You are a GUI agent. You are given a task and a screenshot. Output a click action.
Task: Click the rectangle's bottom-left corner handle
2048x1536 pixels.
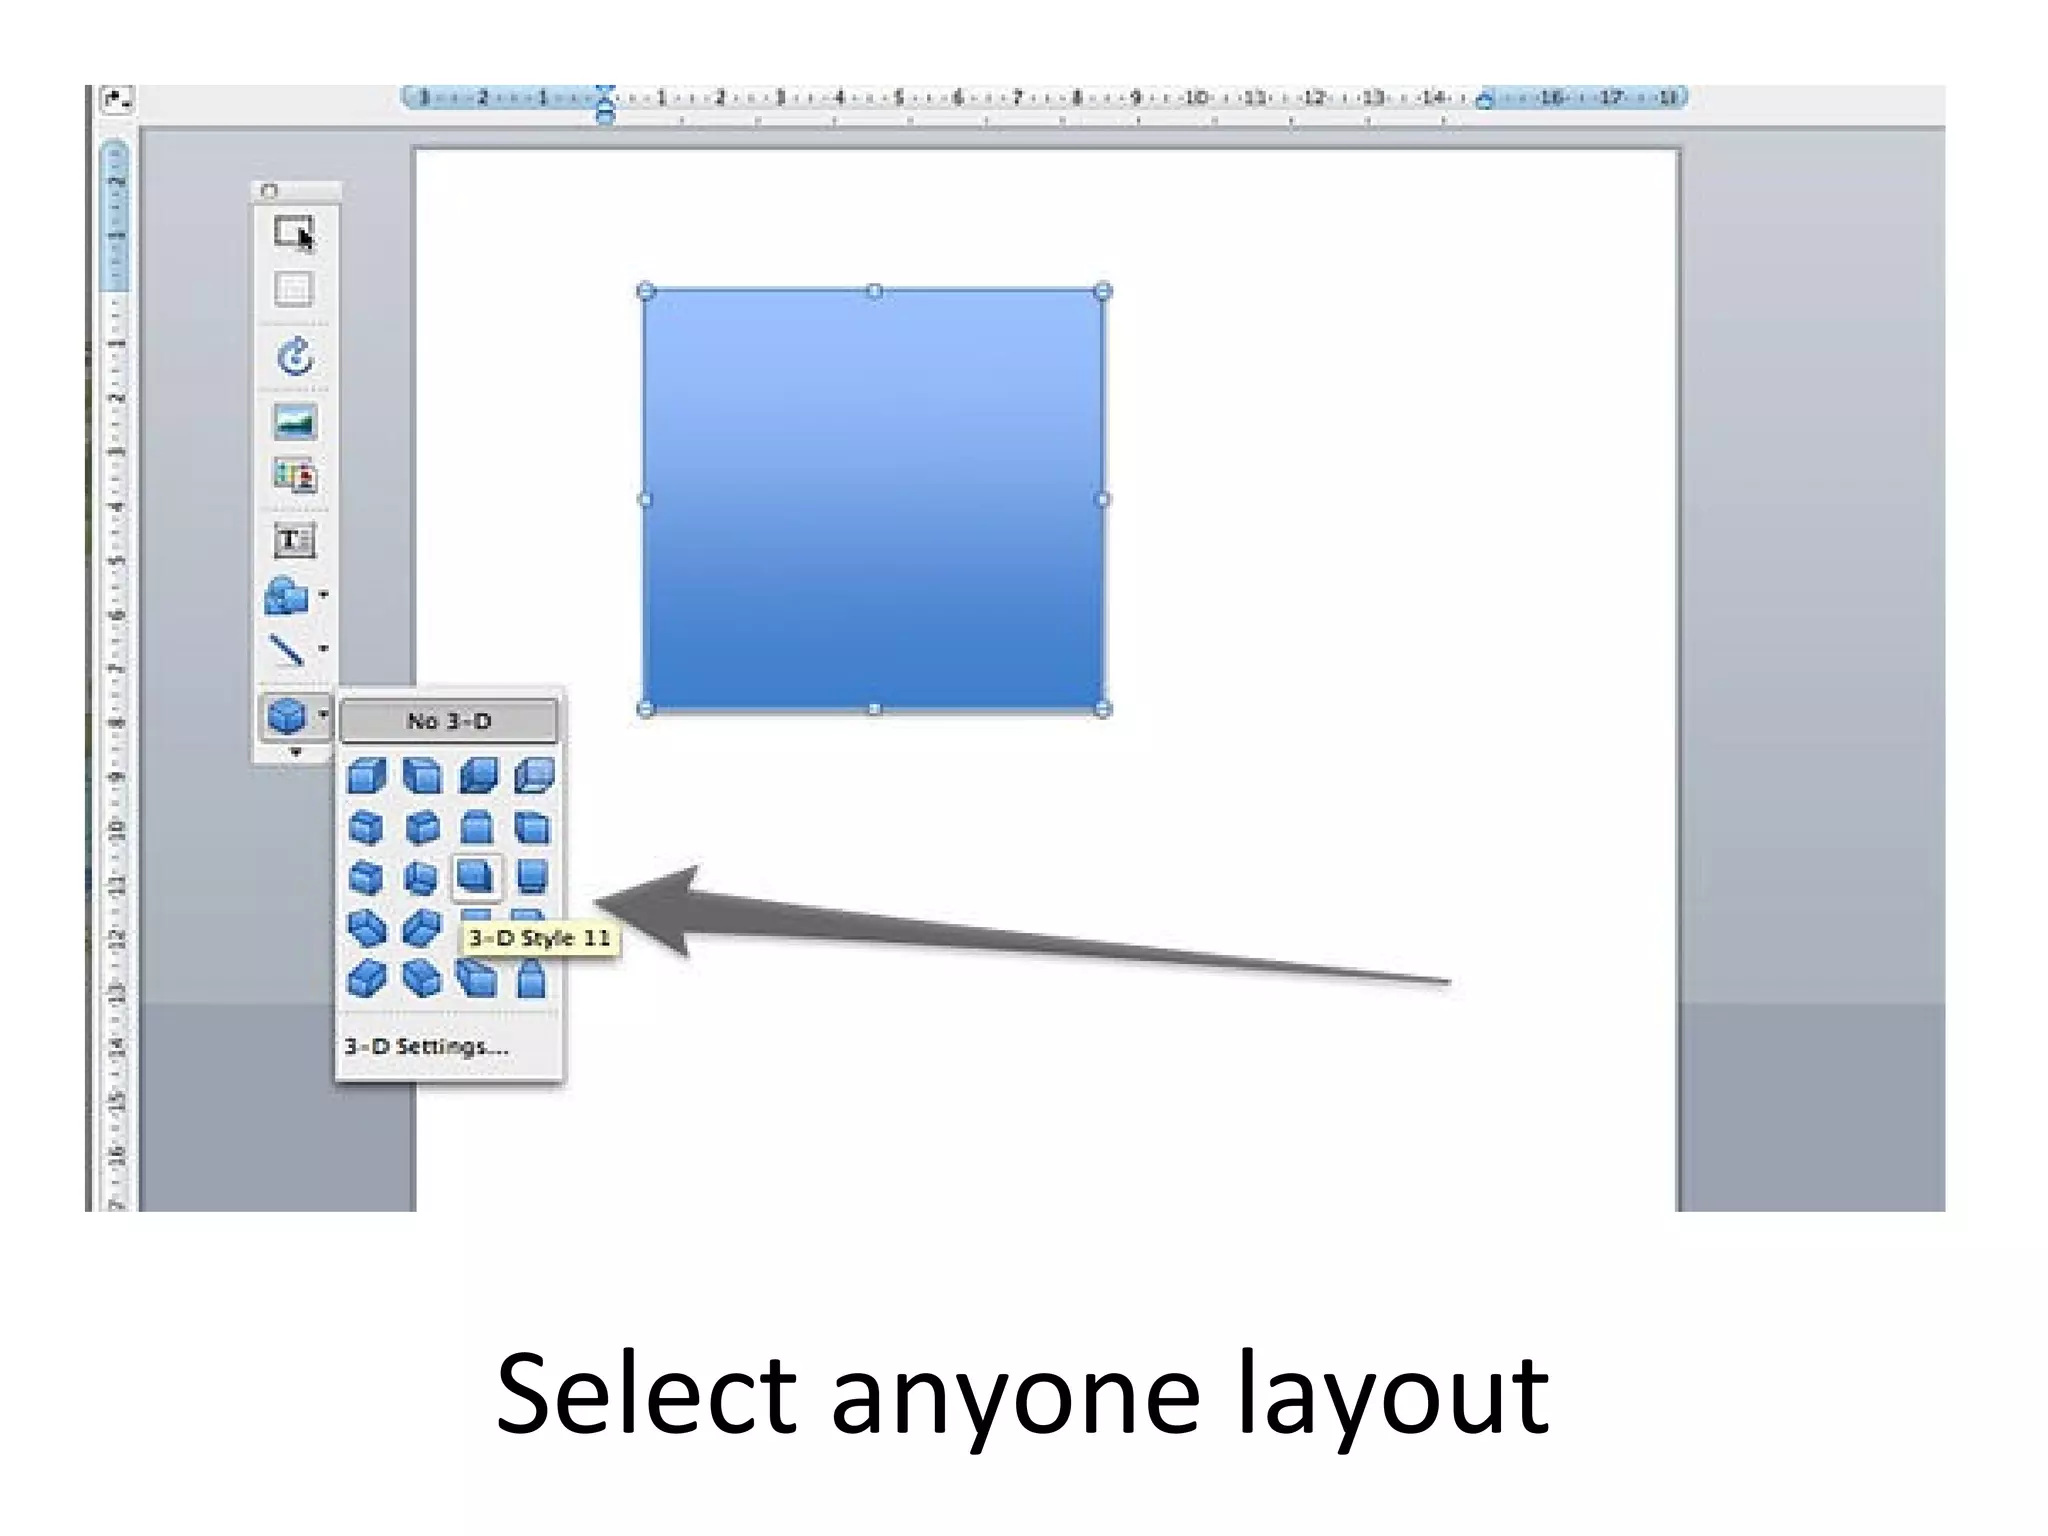pyautogui.click(x=645, y=709)
